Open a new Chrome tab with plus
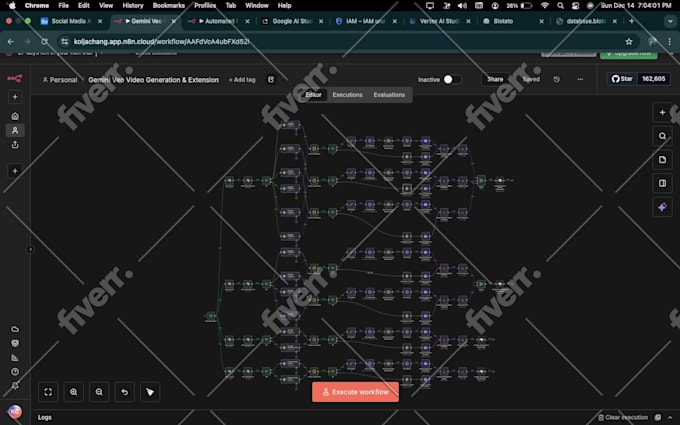 click(631, 21)
